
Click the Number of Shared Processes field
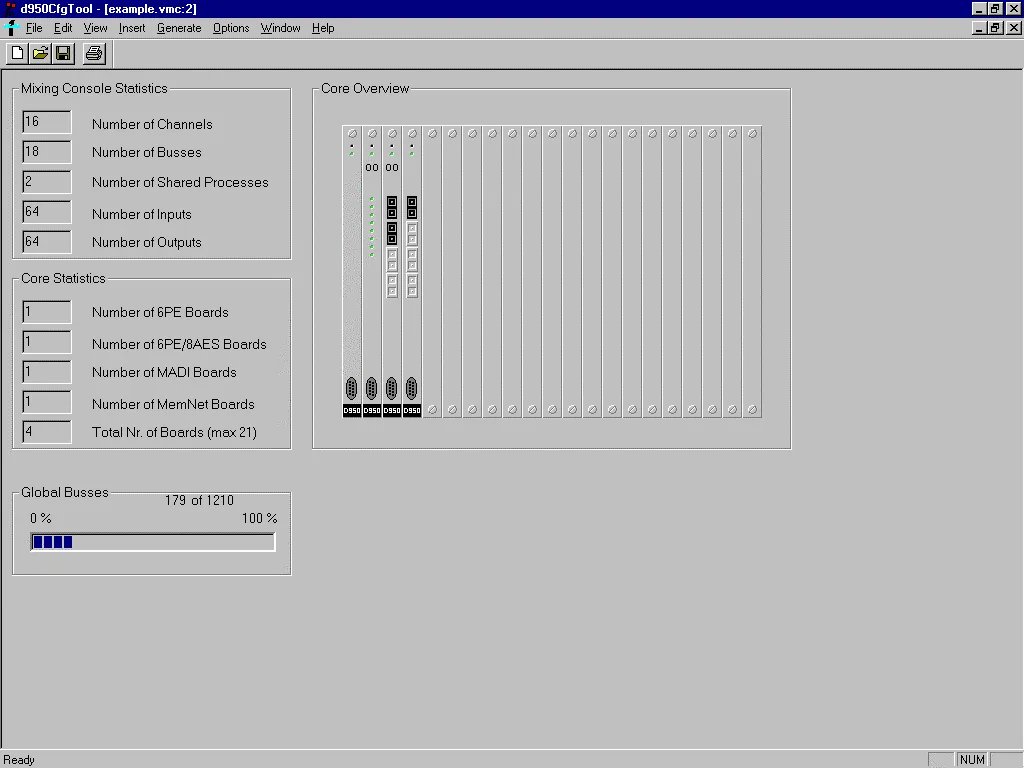[47, 182]
